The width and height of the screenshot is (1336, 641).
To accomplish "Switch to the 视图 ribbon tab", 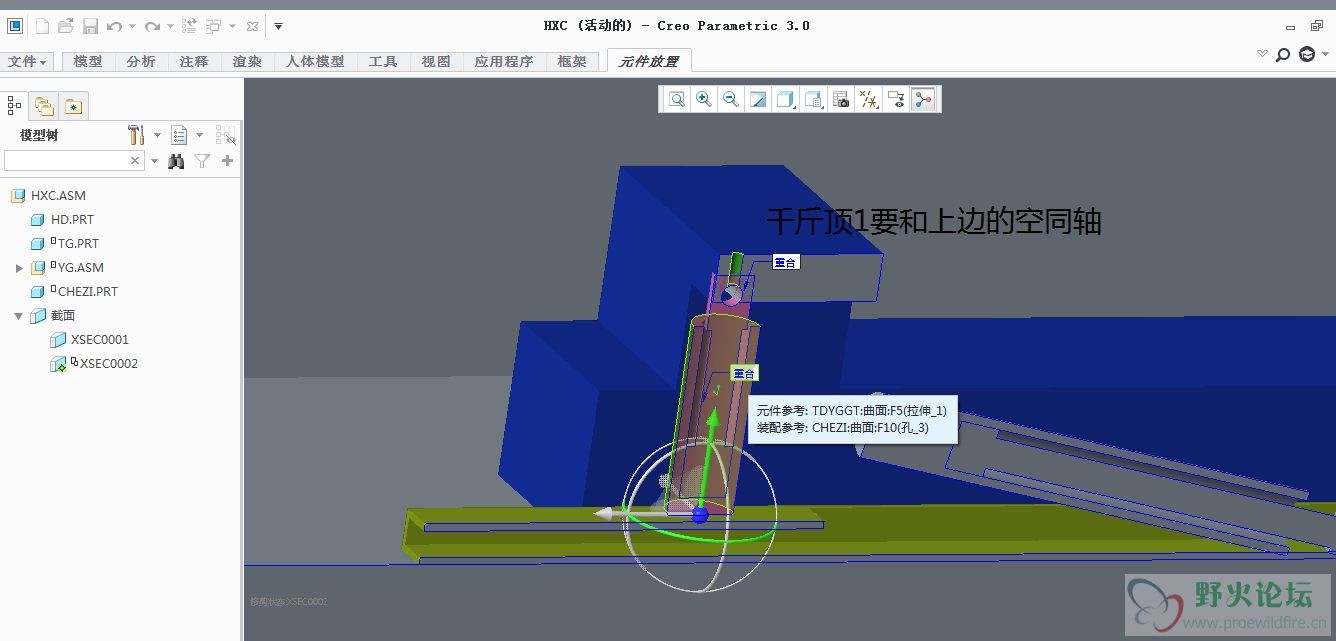I will pyautogui.click(x=436, y=61).
